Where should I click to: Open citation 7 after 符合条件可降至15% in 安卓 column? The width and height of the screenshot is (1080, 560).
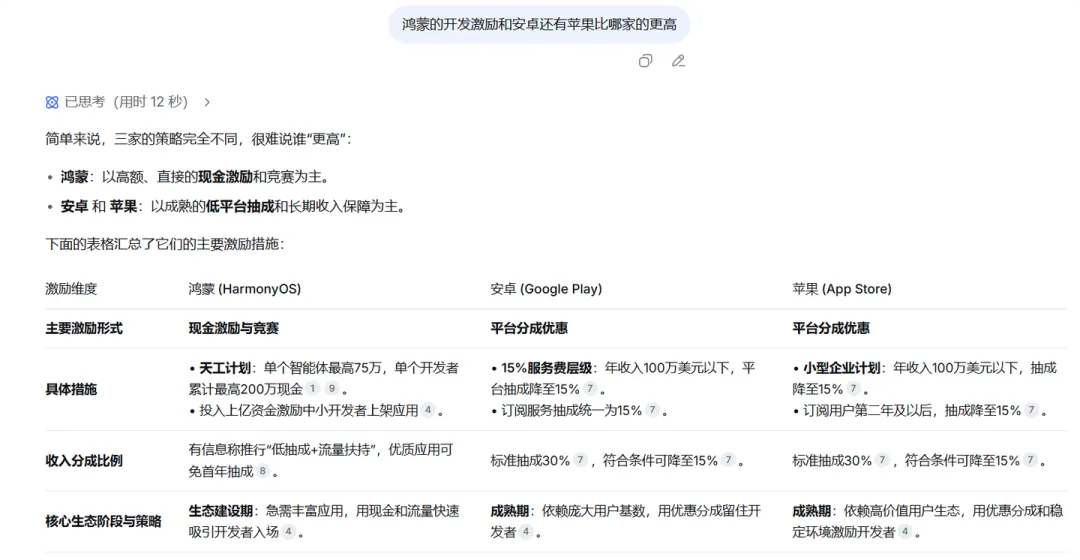pos(728,460)
